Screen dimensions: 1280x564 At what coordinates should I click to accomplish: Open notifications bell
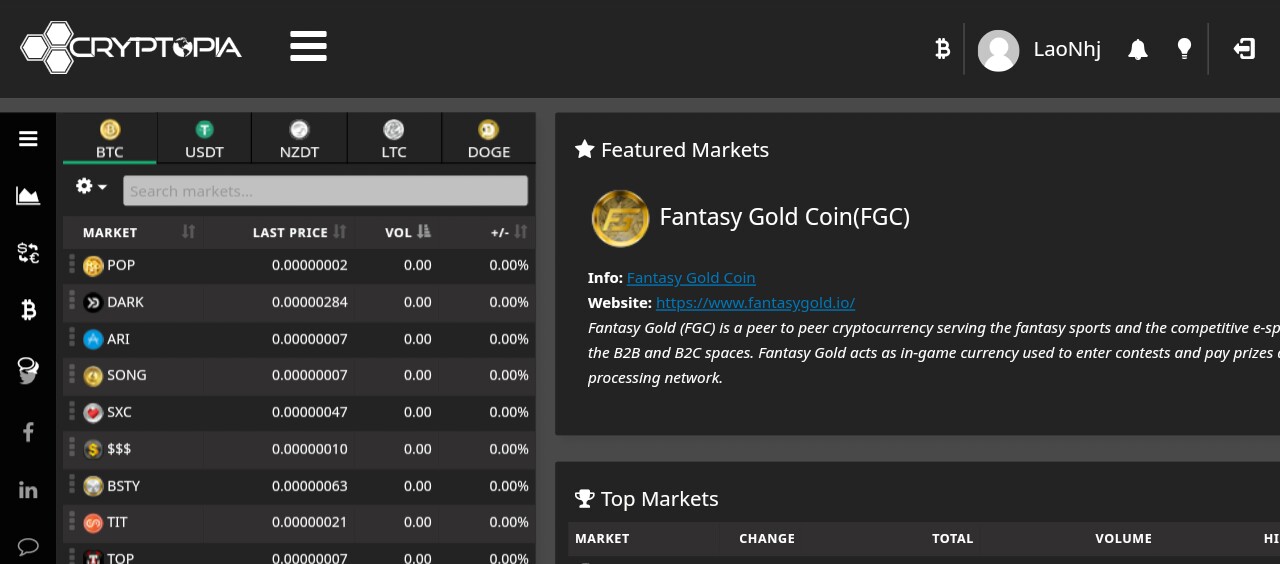pyautogui.click(x=1137, y=49)
